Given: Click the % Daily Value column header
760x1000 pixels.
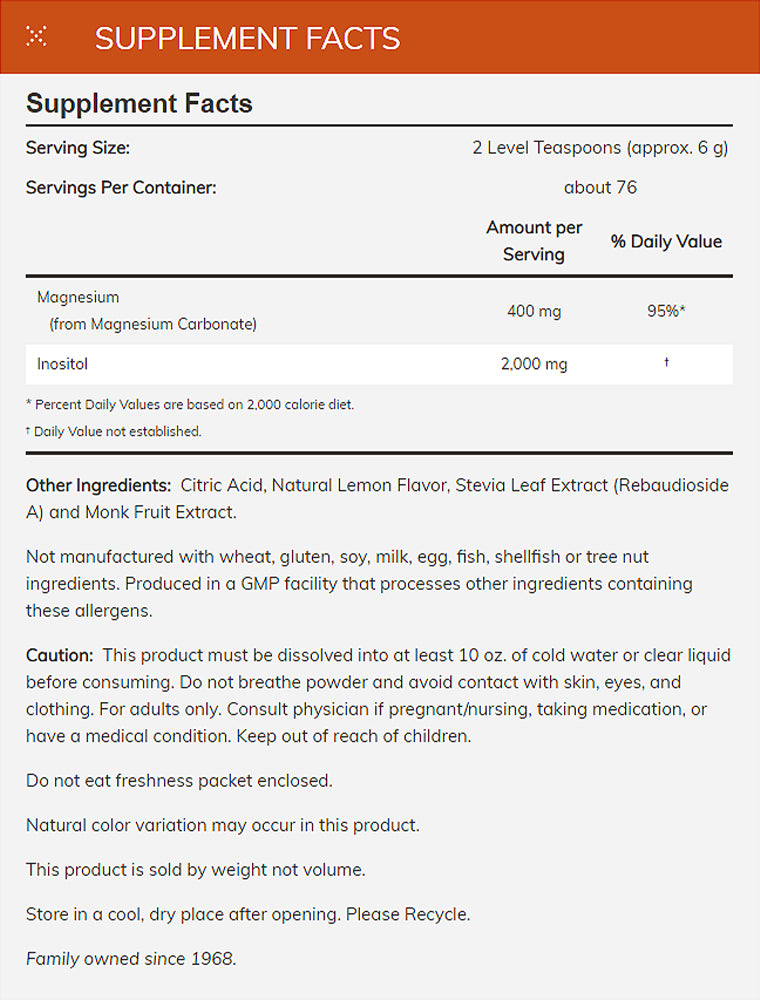Looking at the screenshot, I should (666, 241).
